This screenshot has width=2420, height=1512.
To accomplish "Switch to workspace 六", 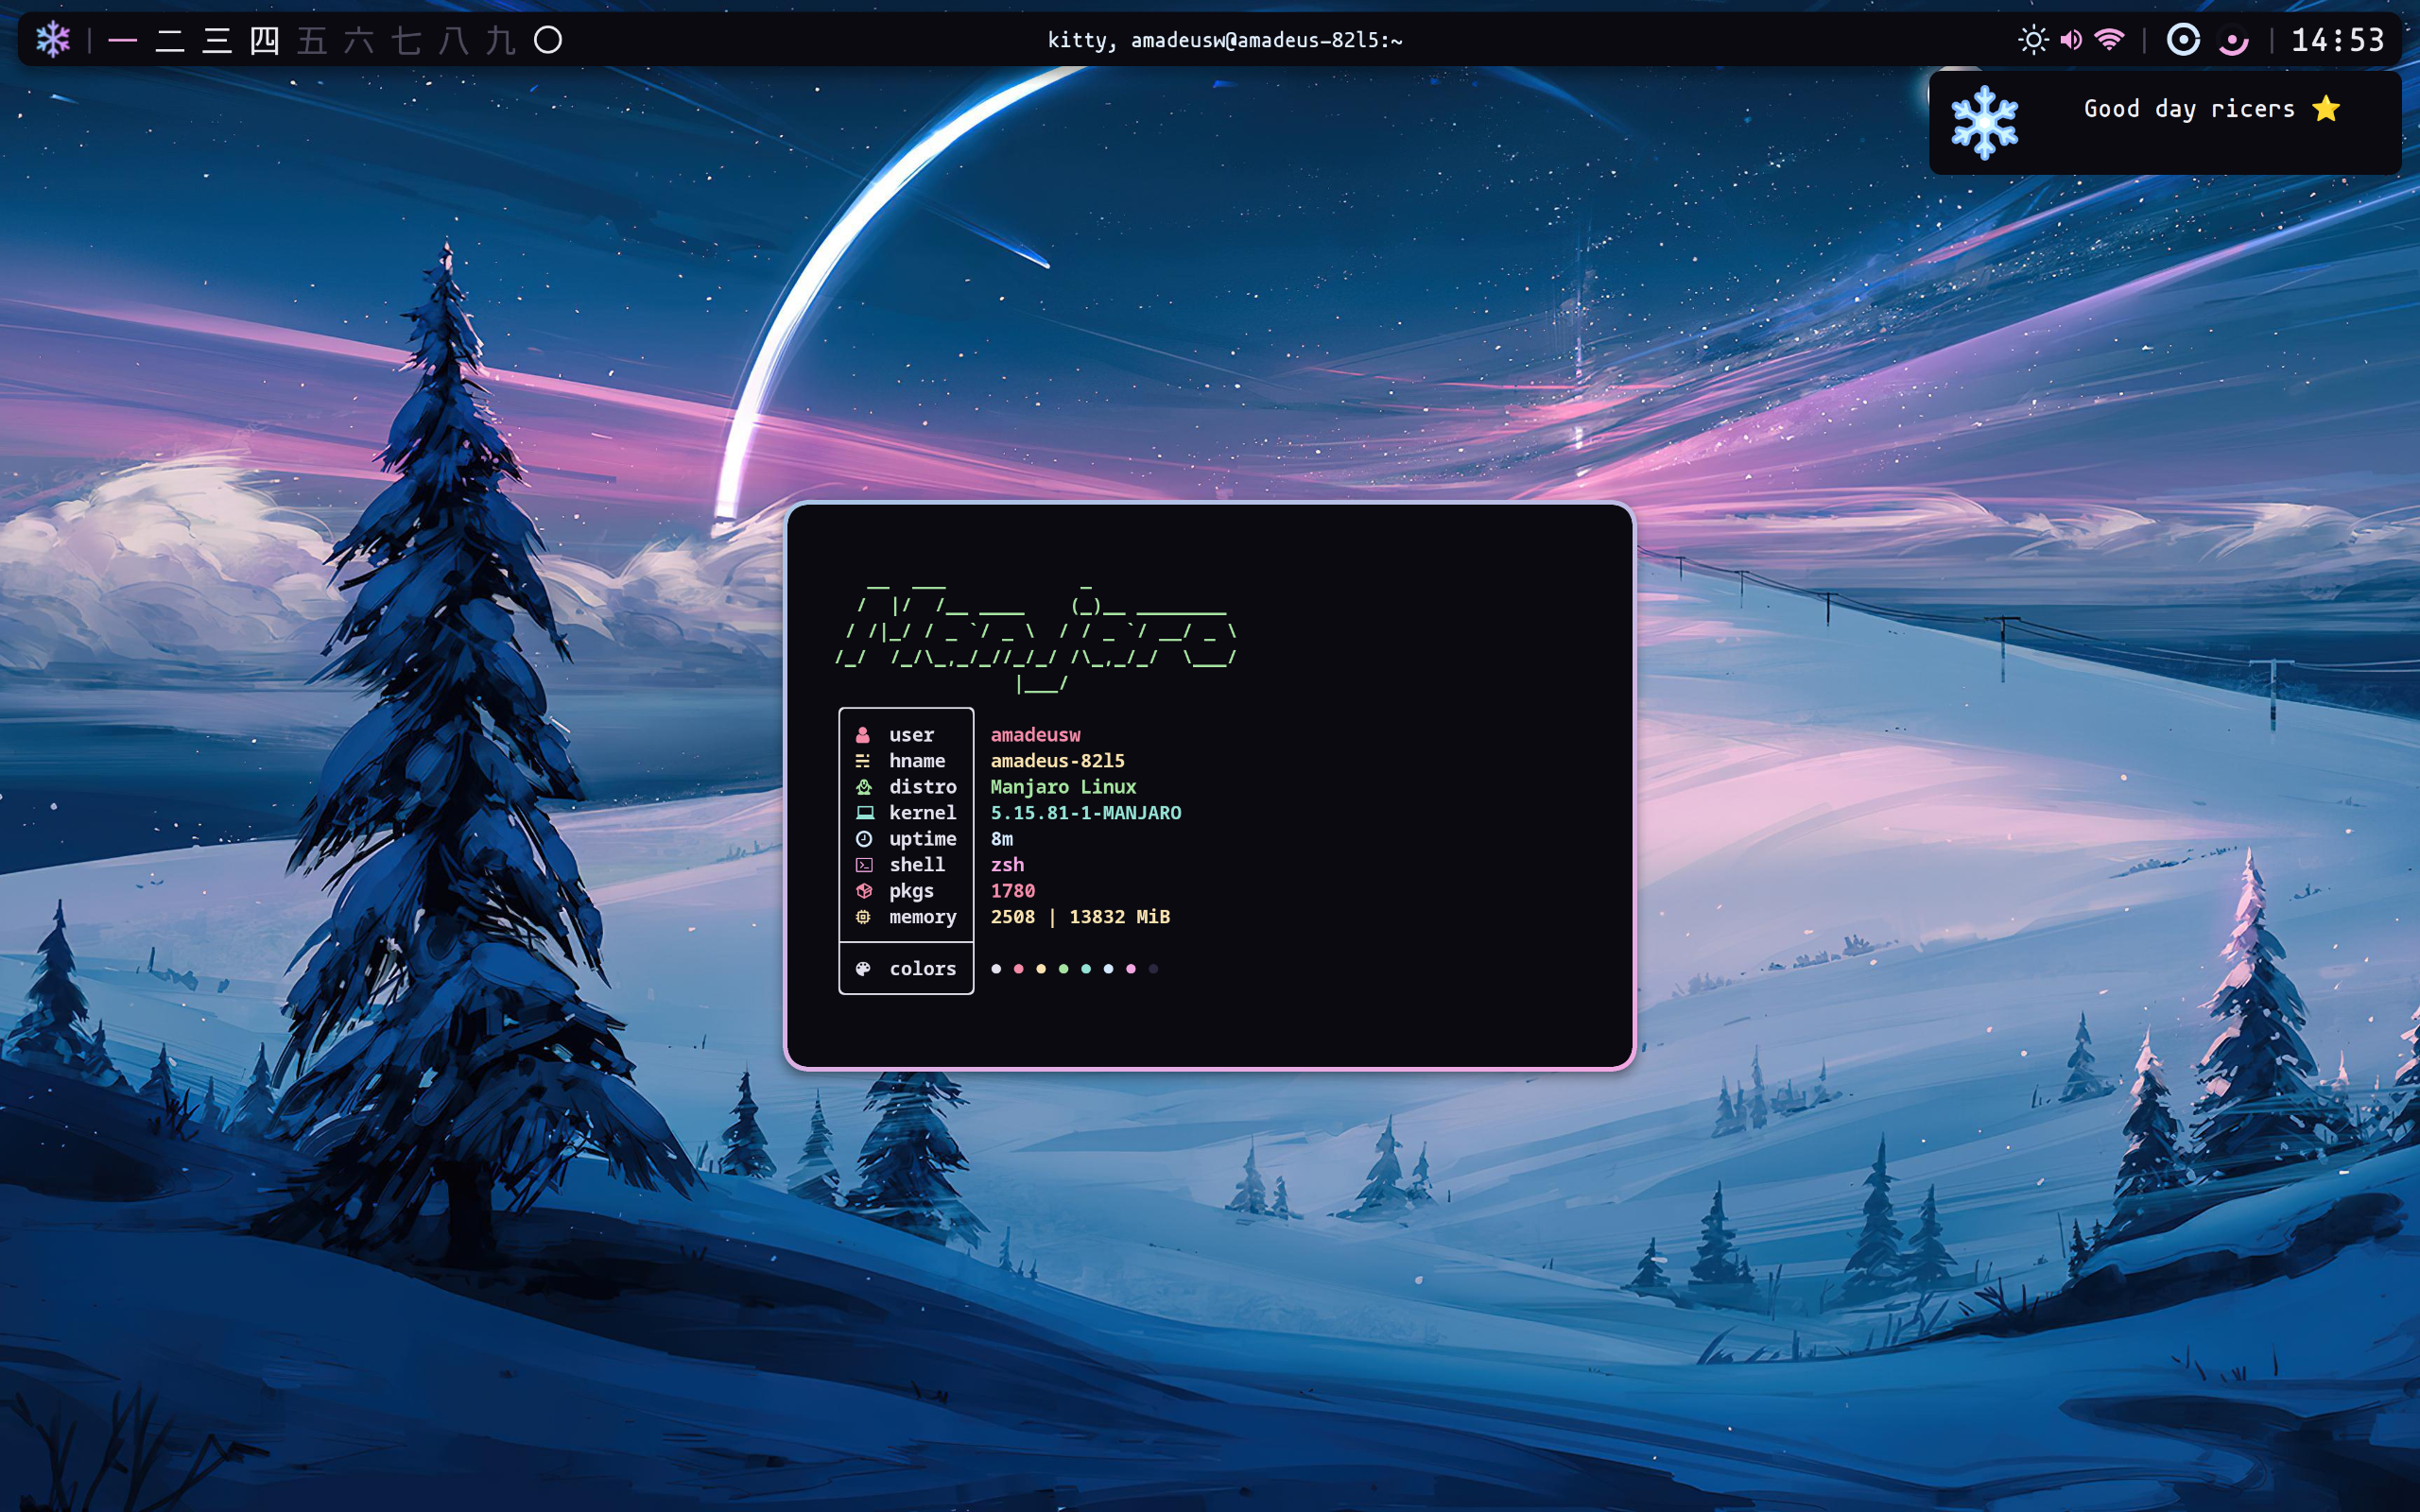I will click(359, 40).
